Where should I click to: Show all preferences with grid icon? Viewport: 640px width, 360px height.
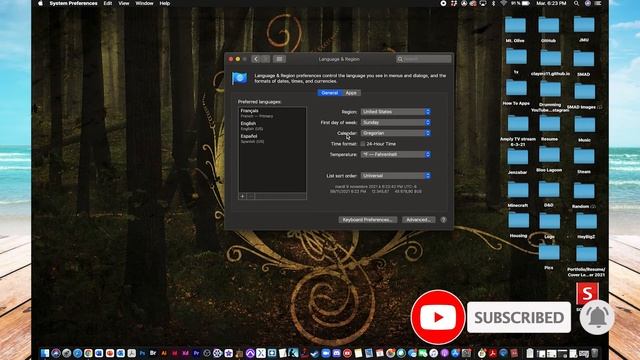pyautogui.click(x=280, y=59)
